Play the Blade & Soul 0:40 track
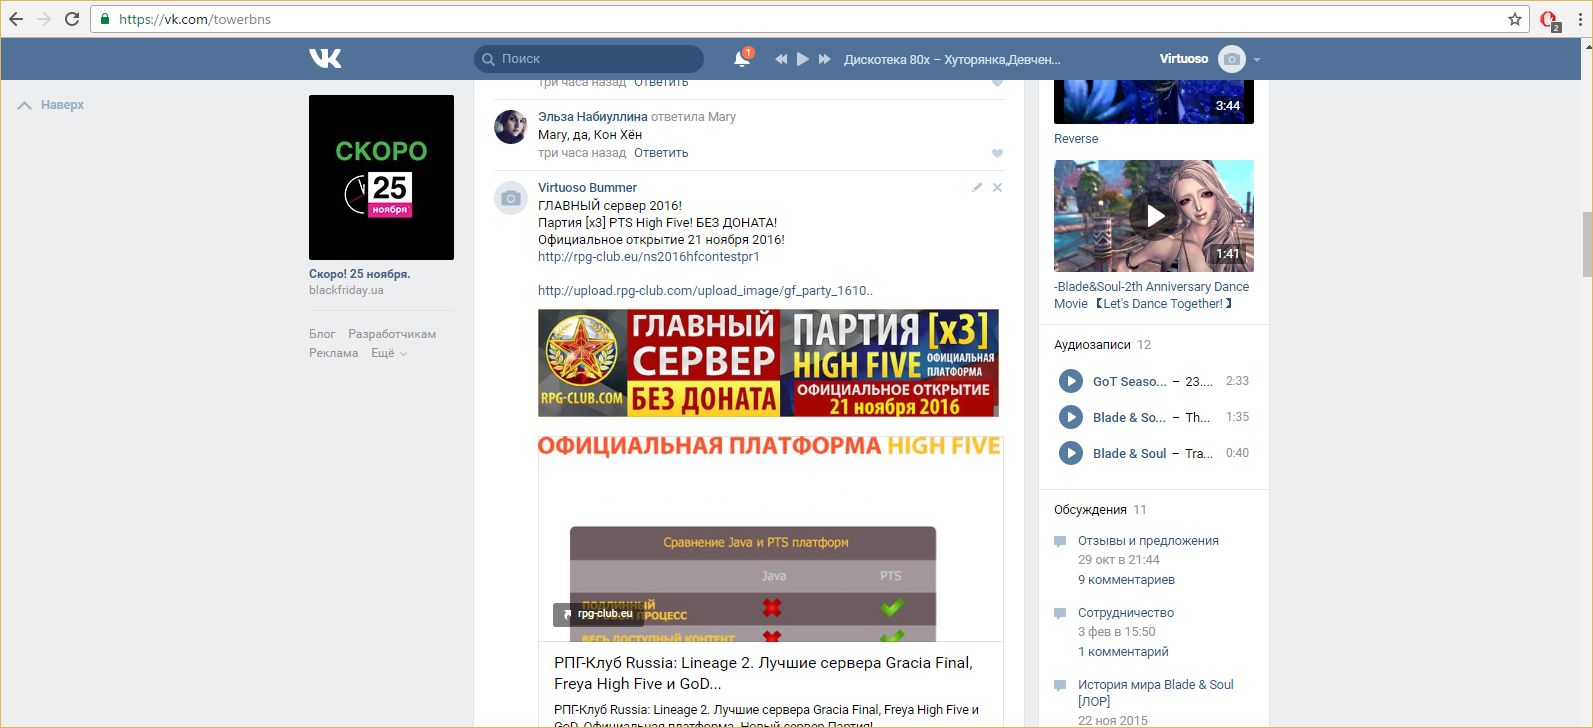Screen dimensions: 1593x728 [x=1070, y=453]
